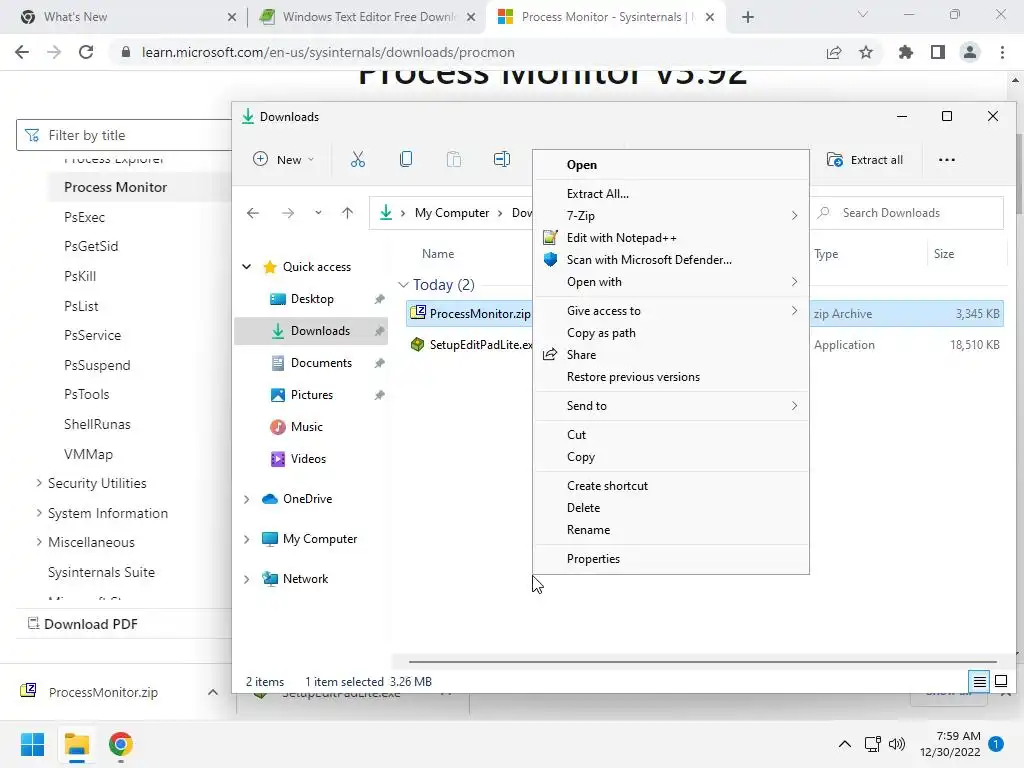Open the Sysinternals Suite link
Image resolution: width=1024 pixels, height=768 pixels.
click(x=101, y=572)
